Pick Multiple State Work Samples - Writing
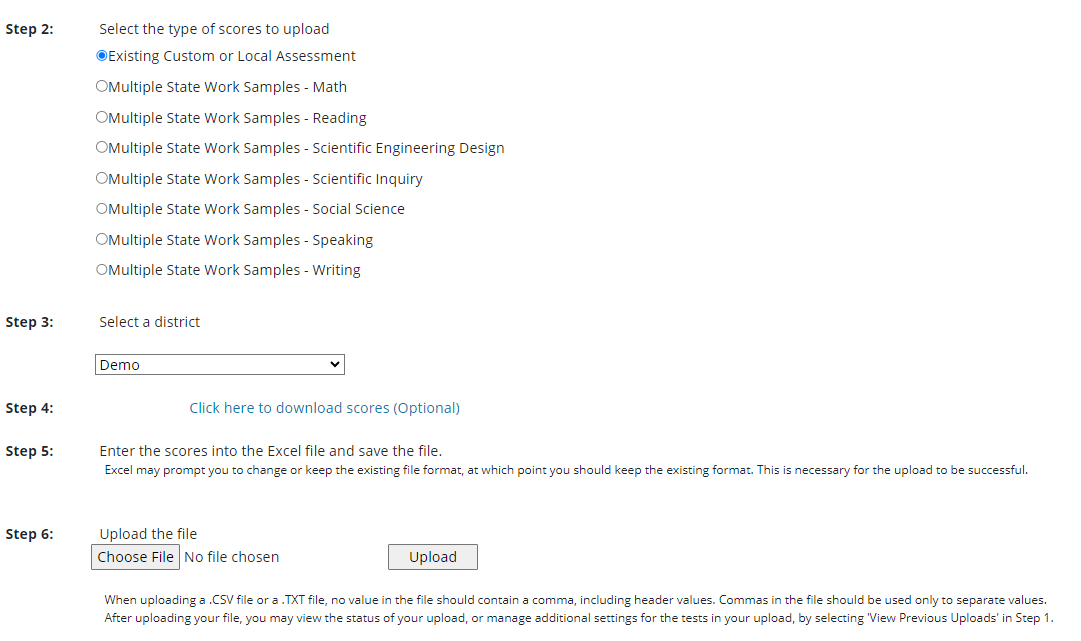The width and height of the screenshot is (1081, 641). point(102,270)
